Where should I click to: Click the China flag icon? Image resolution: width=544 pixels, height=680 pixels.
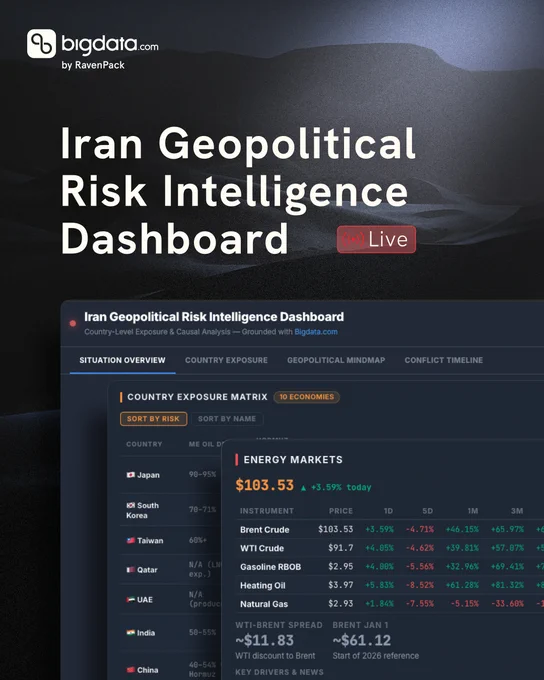coord(131,670)
